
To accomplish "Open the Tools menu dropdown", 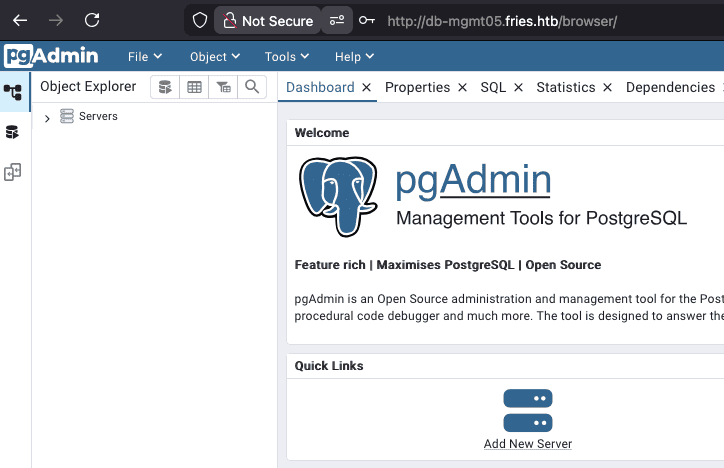I will tap(286, 57).
